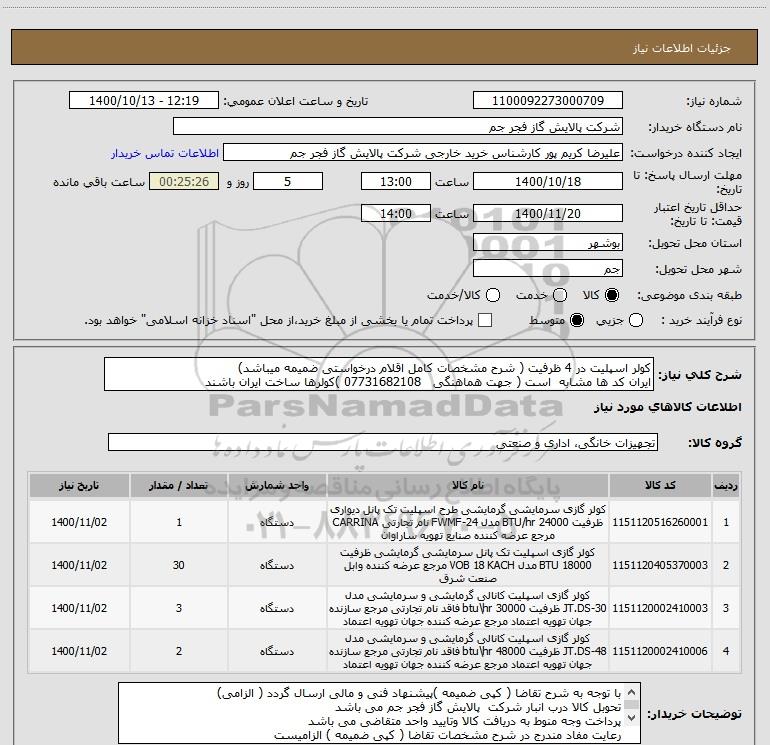Click quantity 30 in row 2

click(179, 565)
